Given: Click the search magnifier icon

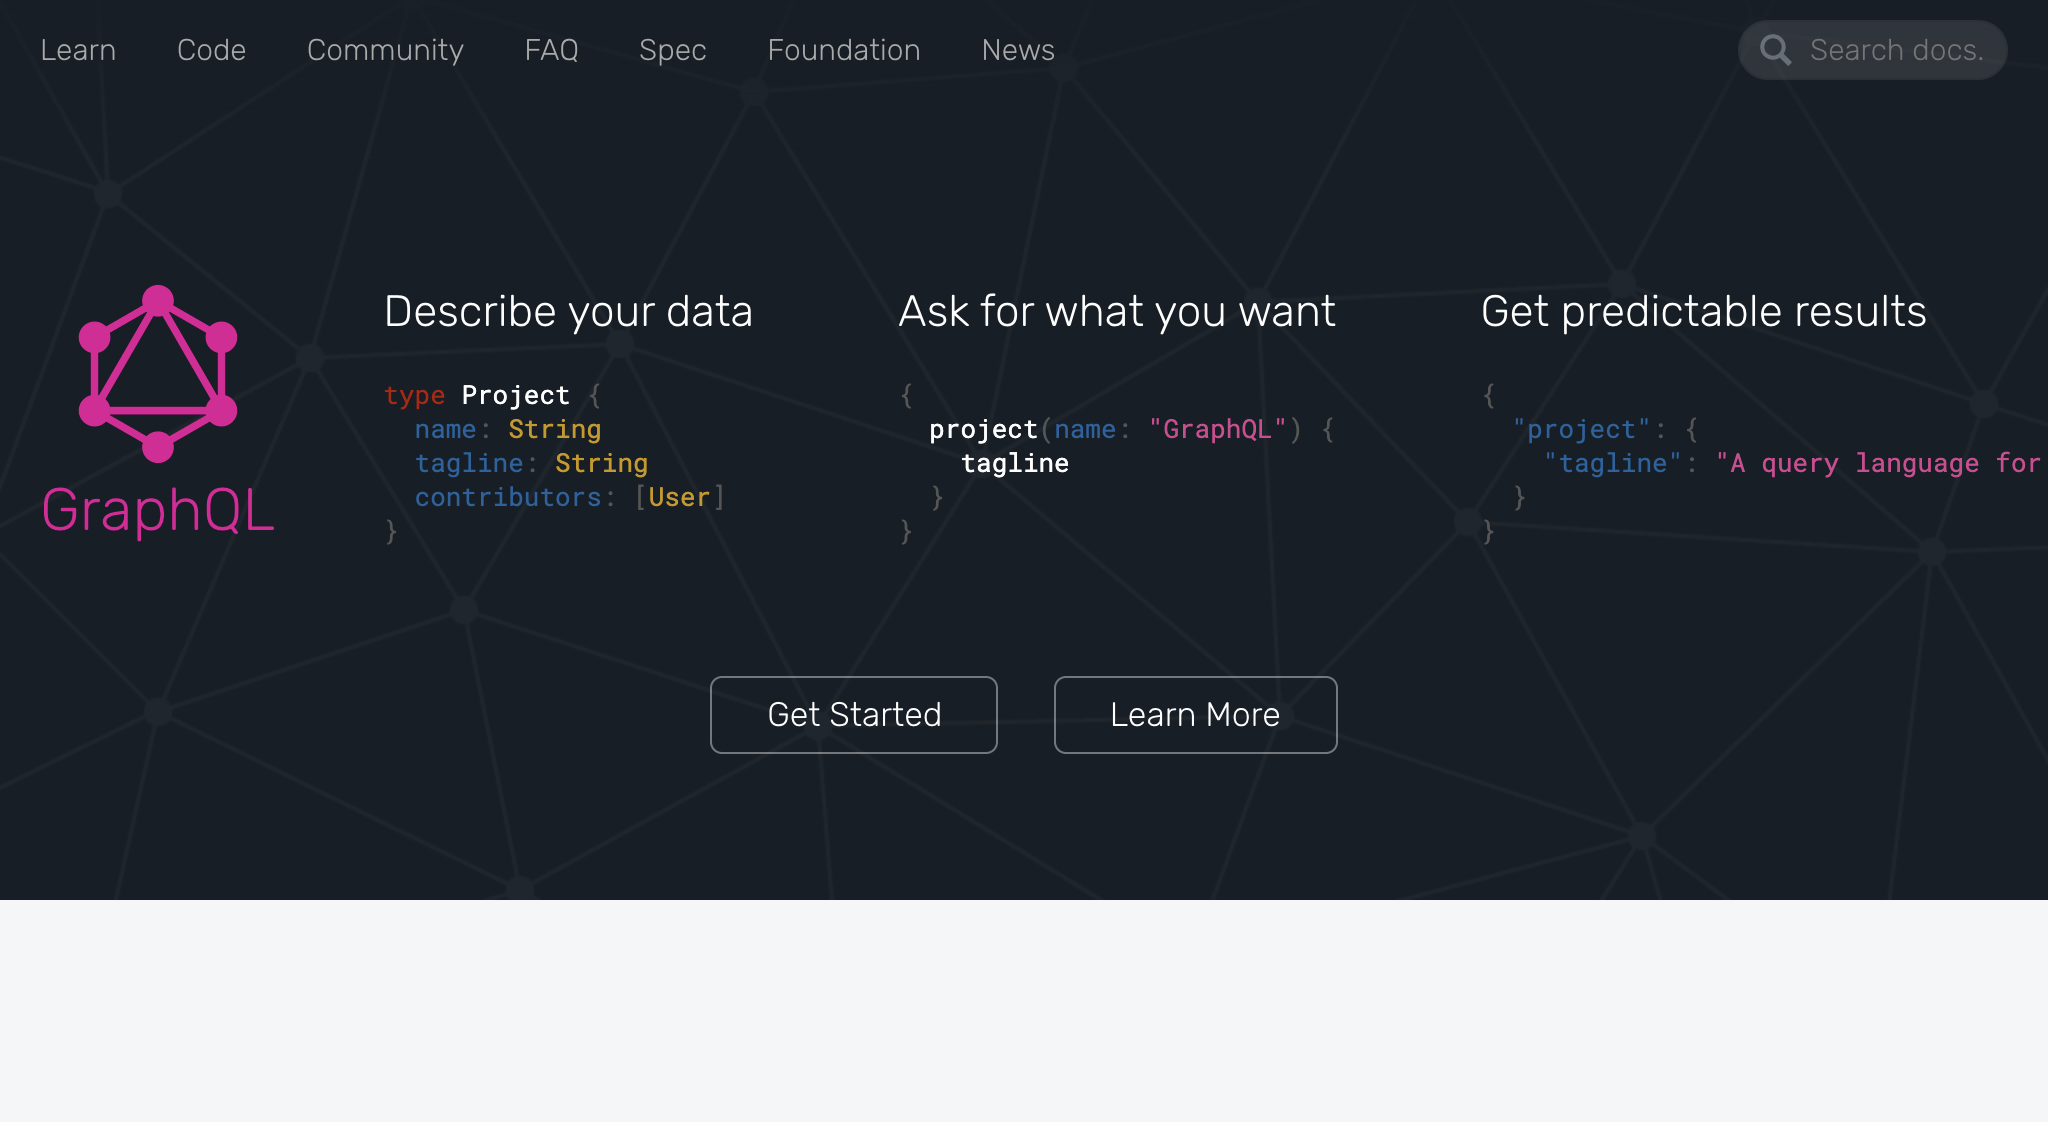Looking at the screenshot, I should click(x=1776, y=50).
